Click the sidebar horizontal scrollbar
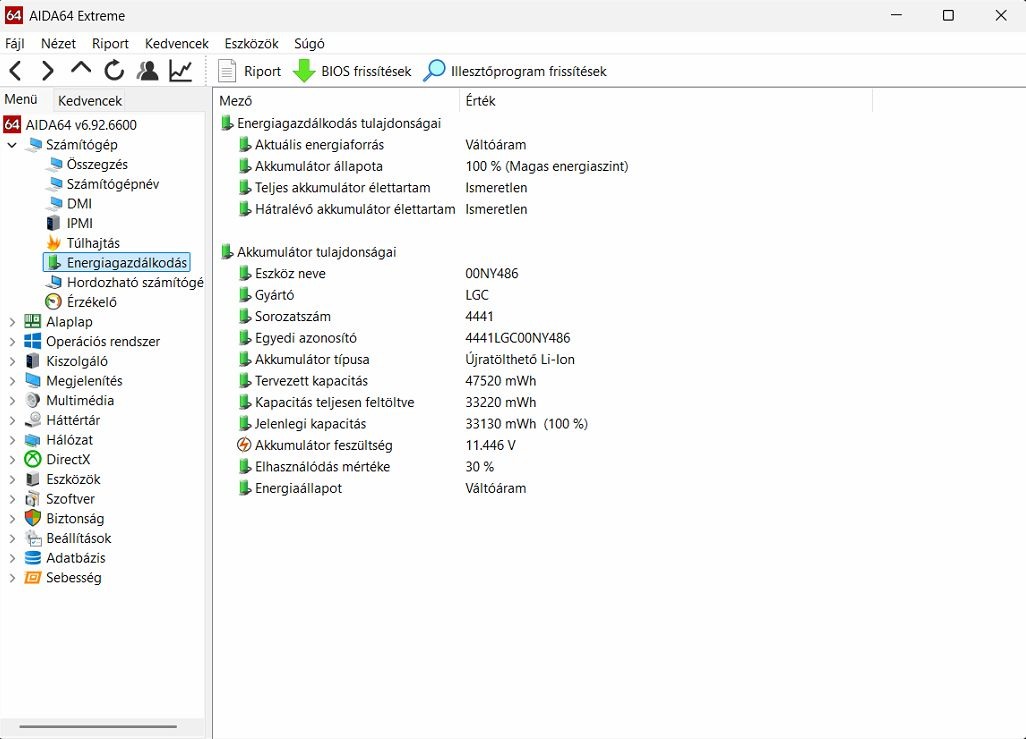Screen dimensions: 1026x739 pos(98,726)
